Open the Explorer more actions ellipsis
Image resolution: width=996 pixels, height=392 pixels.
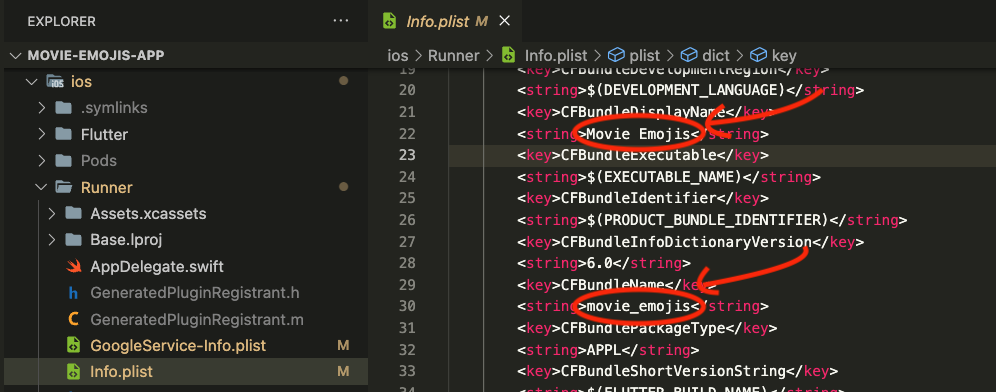coord(340,22)
